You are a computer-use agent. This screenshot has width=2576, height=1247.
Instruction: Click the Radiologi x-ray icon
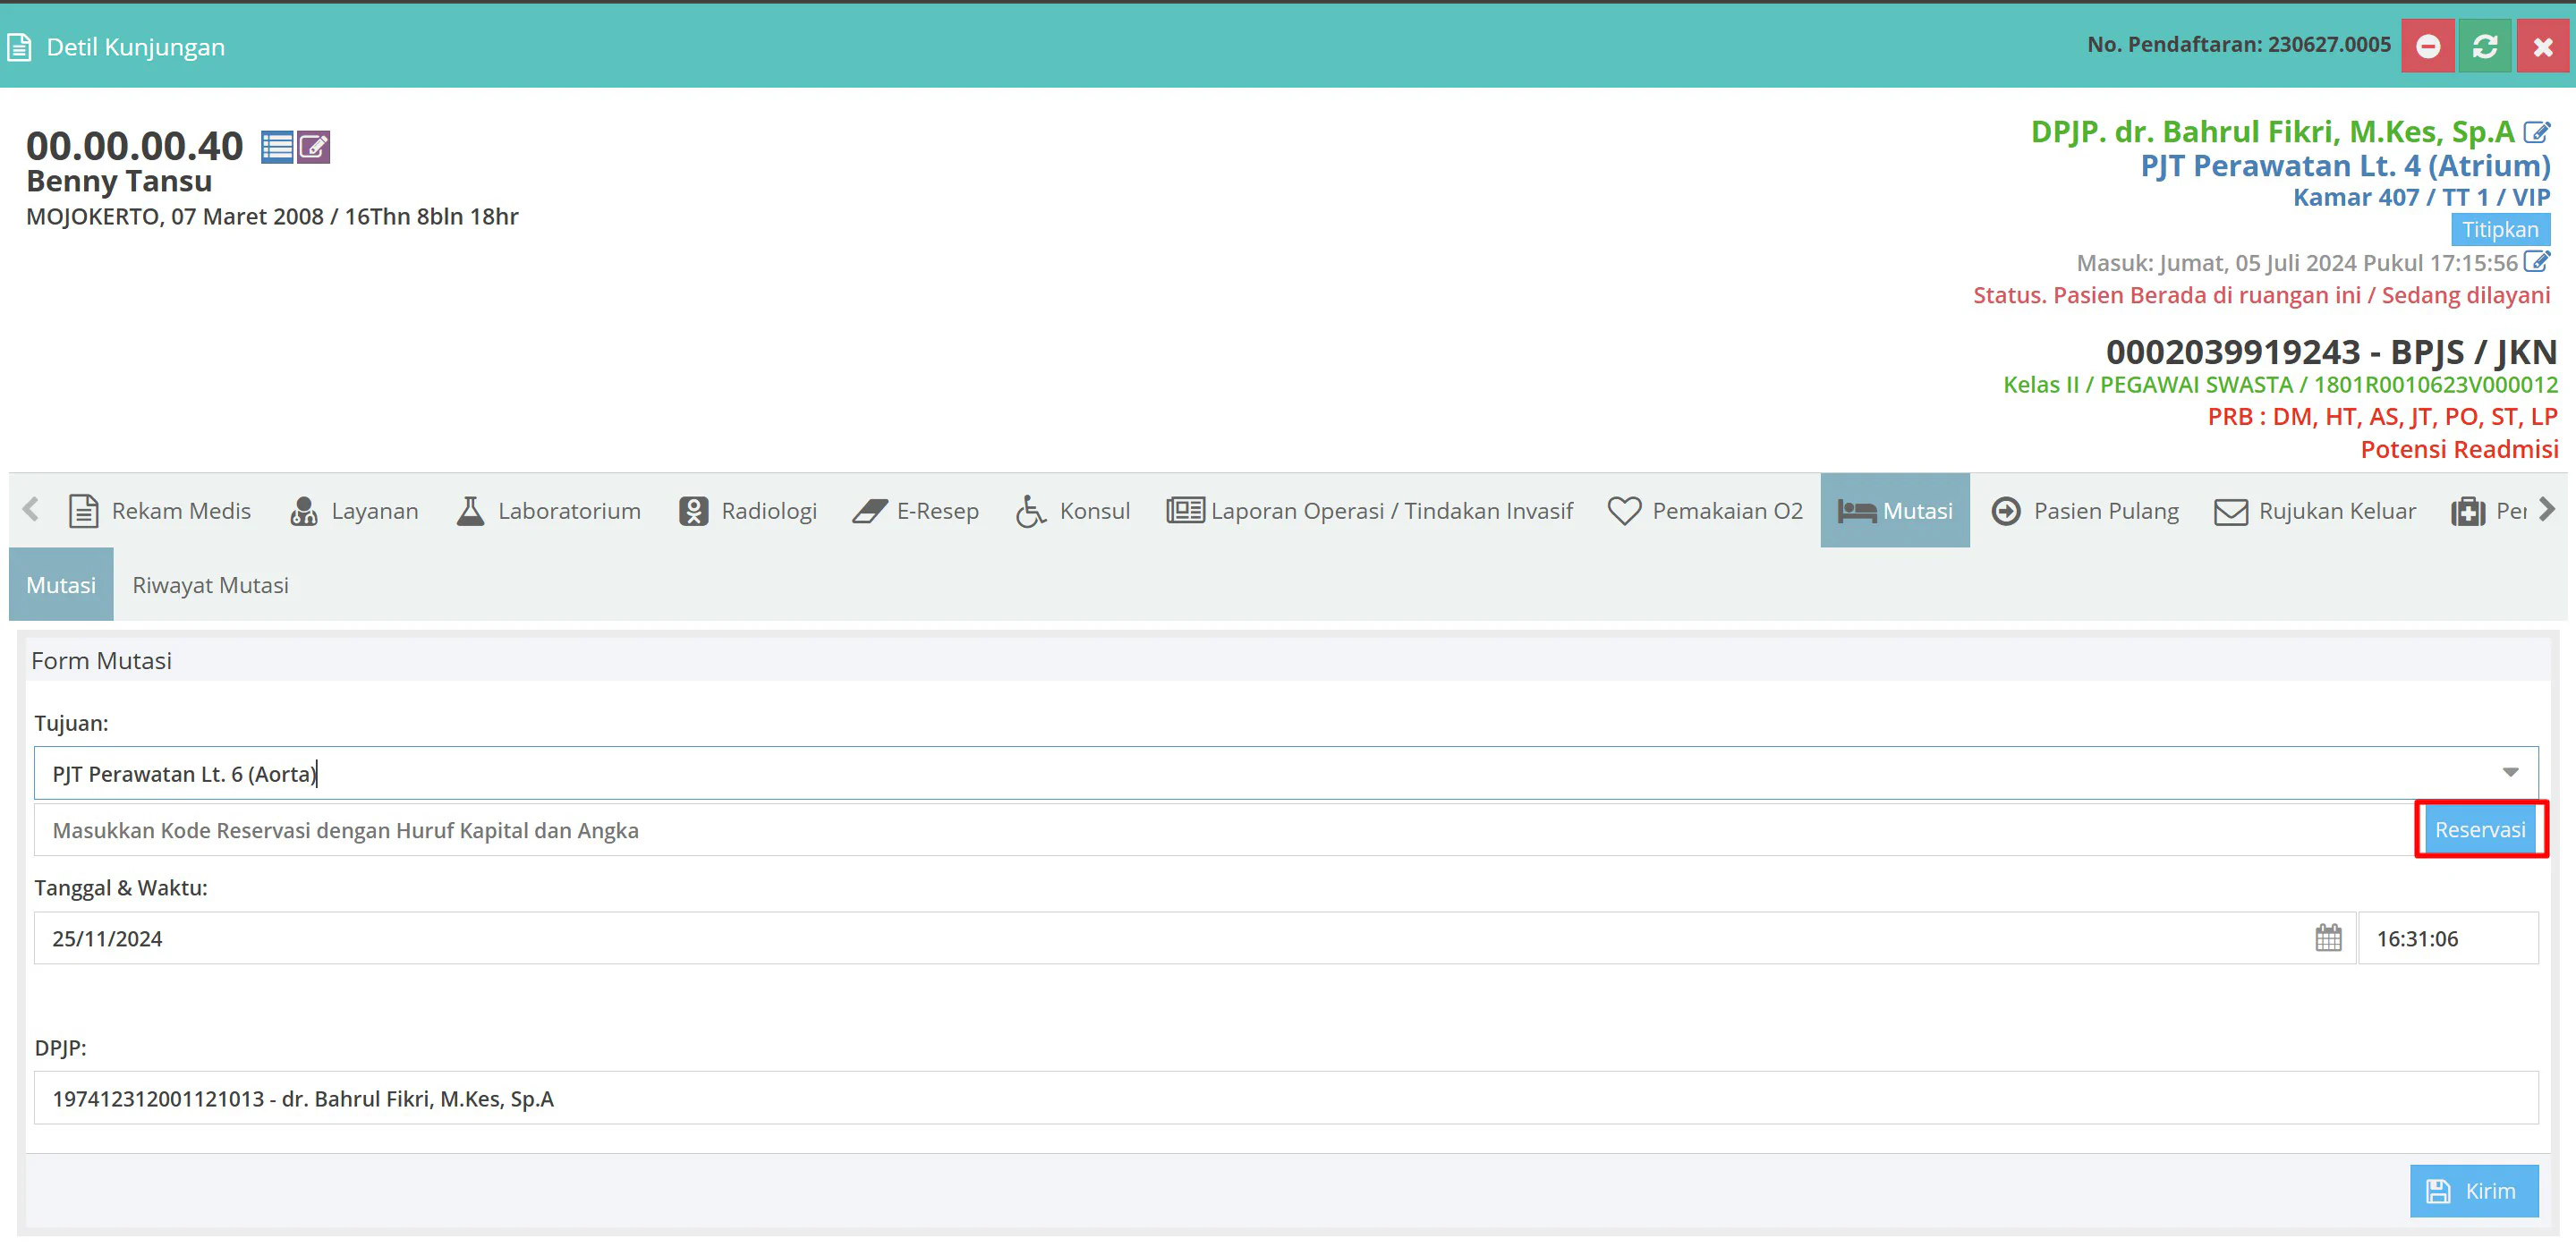tap(693, 511)
